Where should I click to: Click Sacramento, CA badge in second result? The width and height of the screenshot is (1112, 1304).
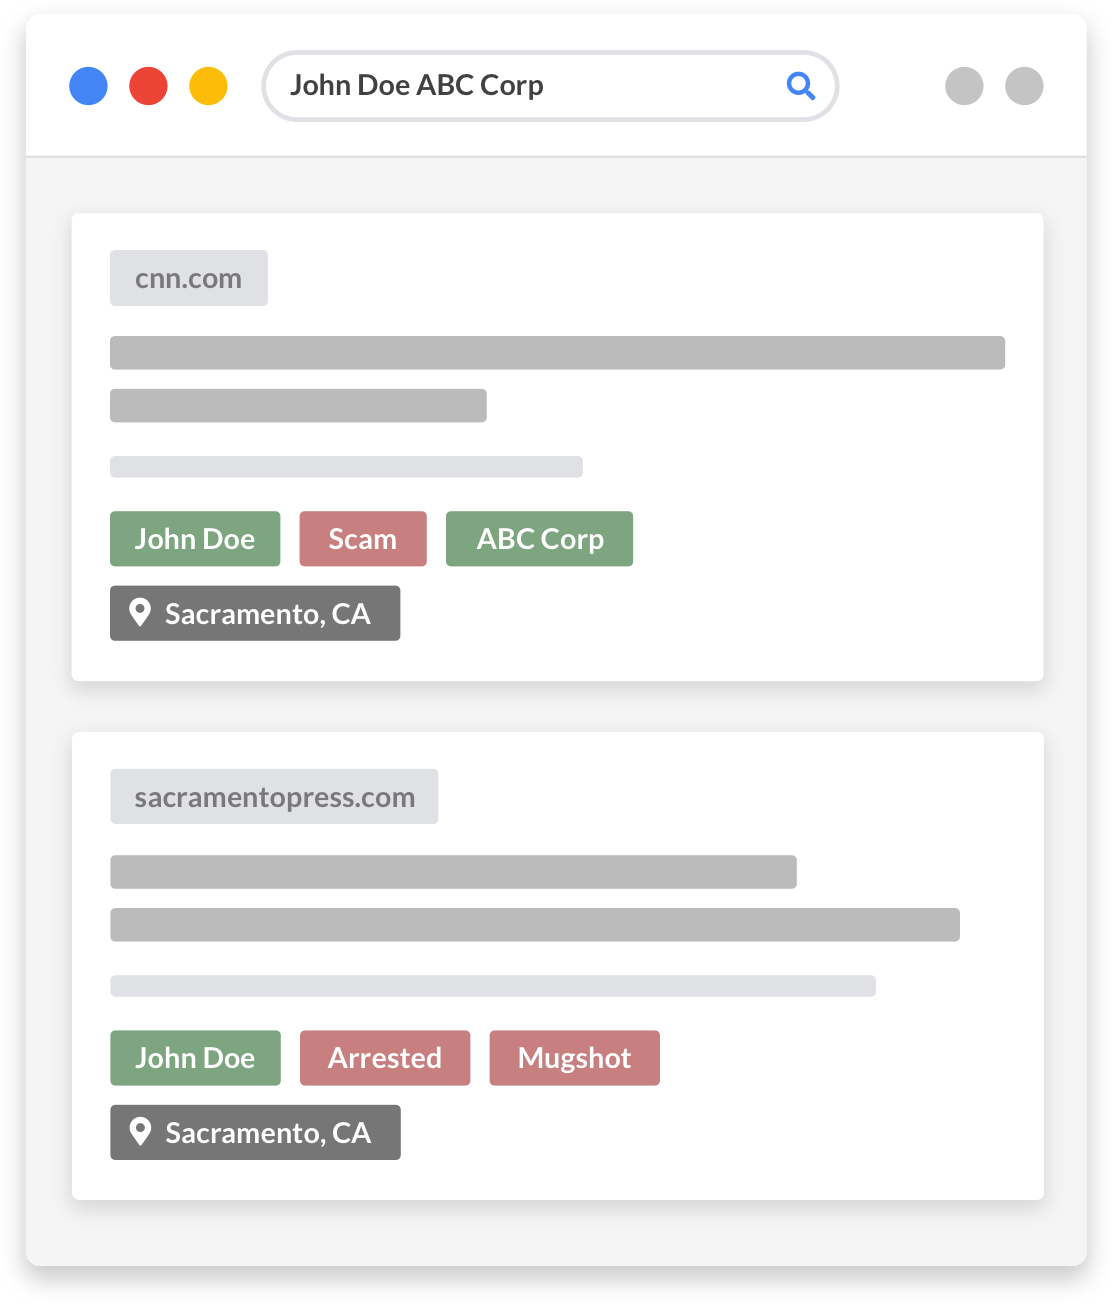(267, 1132)
